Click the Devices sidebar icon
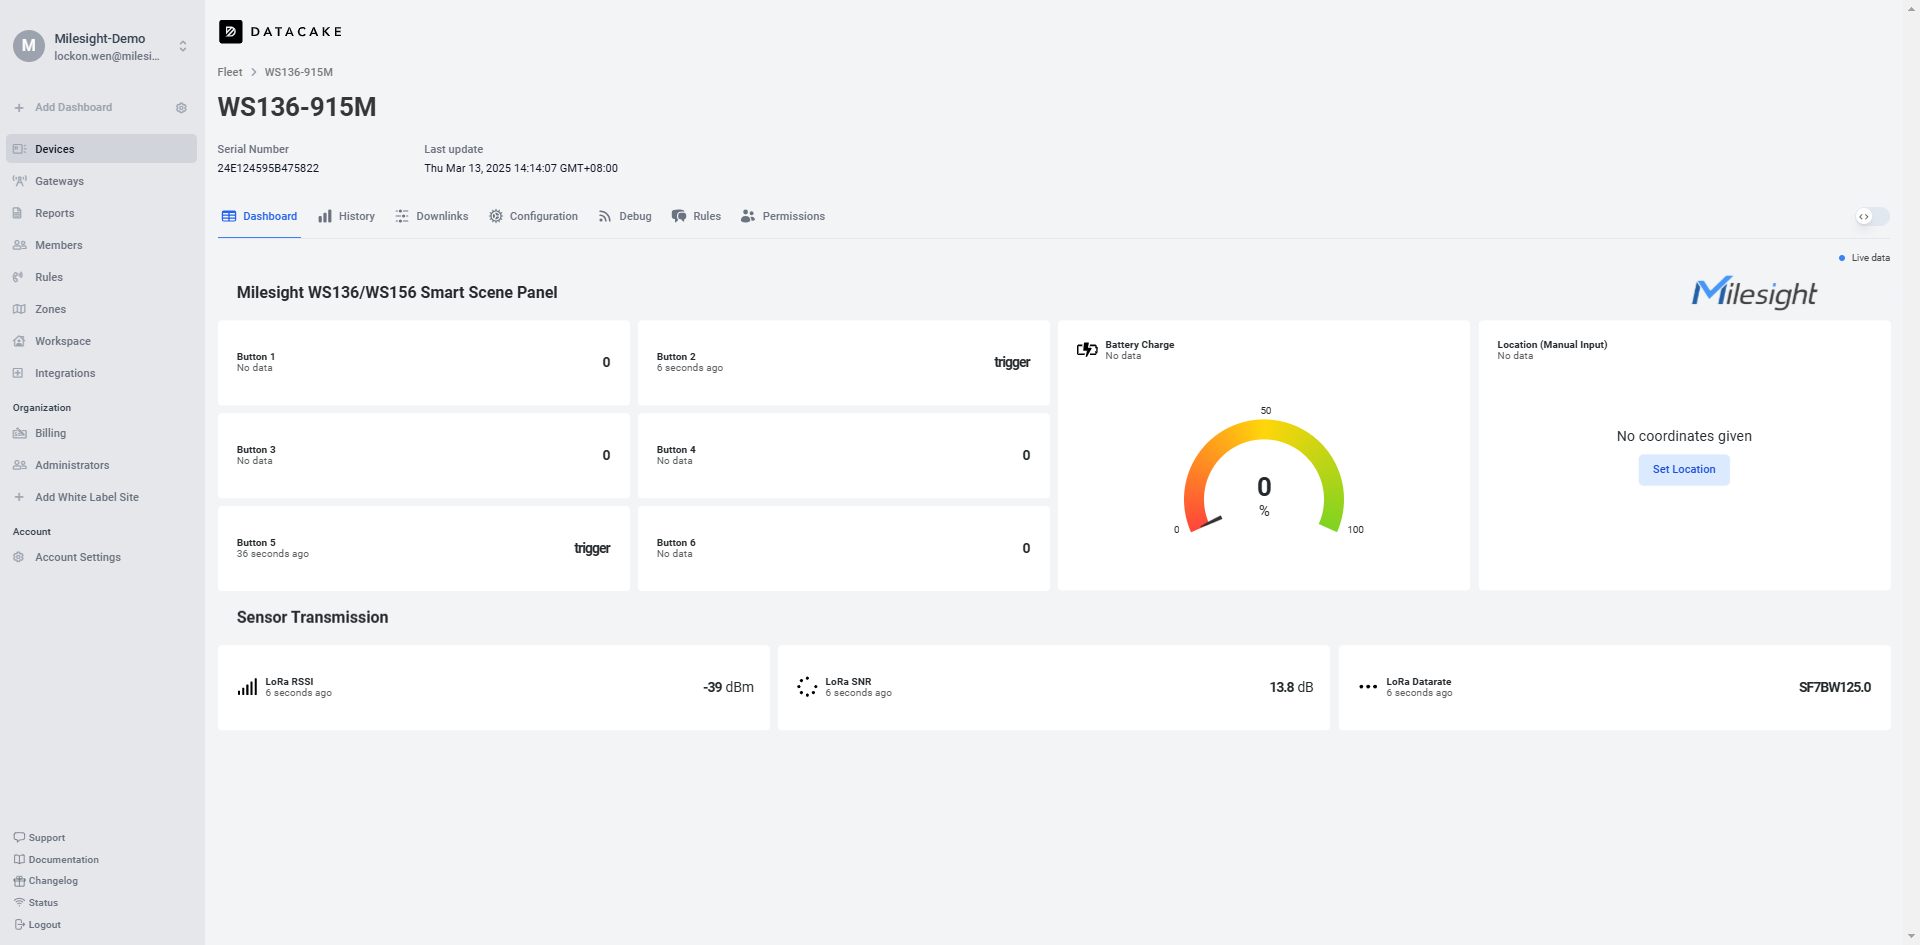Screen dimensions: 1920x945 tap(19, 149)
